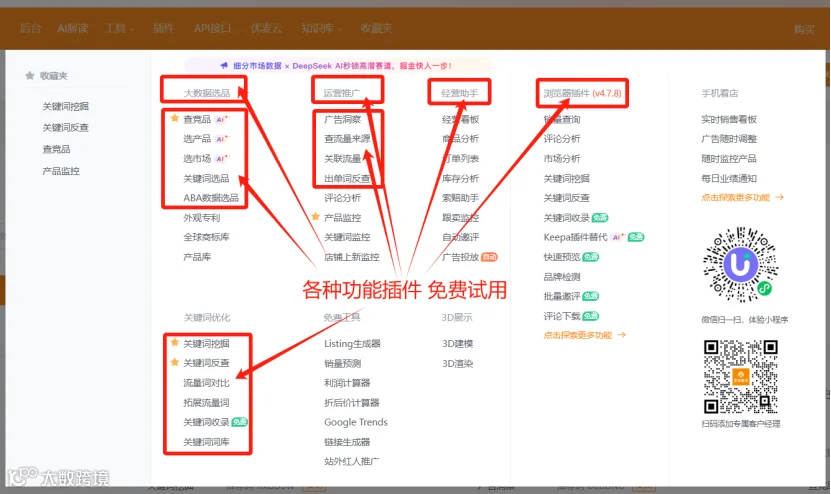Open 关键词词库

click(x=206, y=442)
